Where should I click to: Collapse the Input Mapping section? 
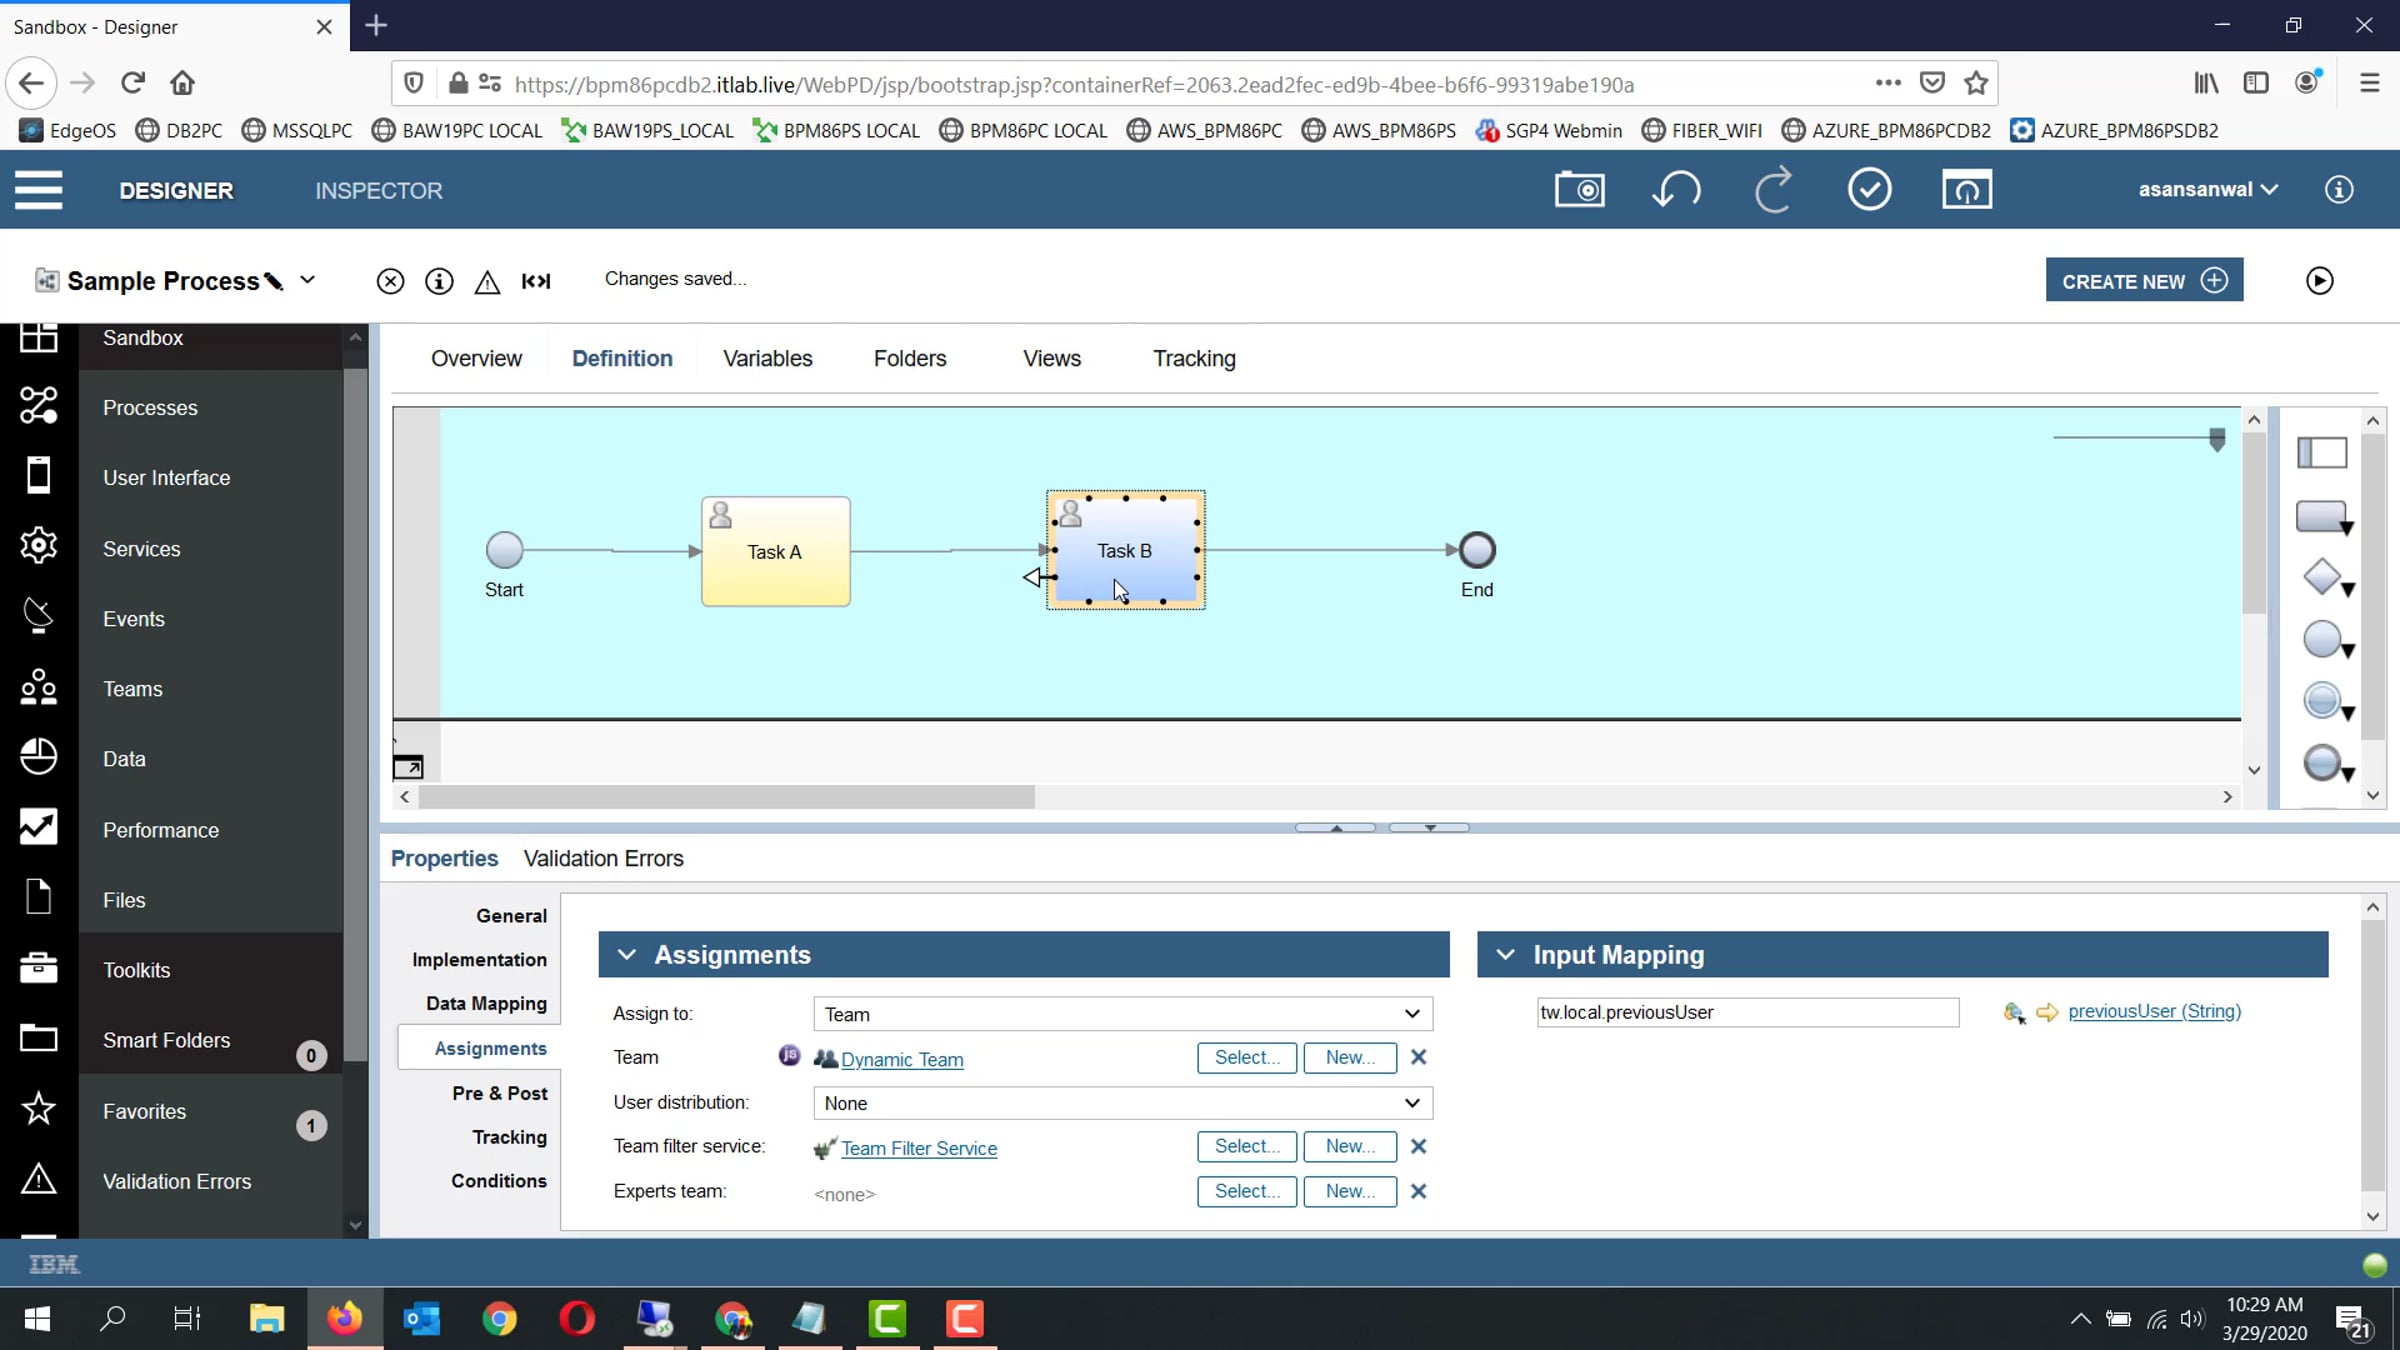tap(1505, 954)
